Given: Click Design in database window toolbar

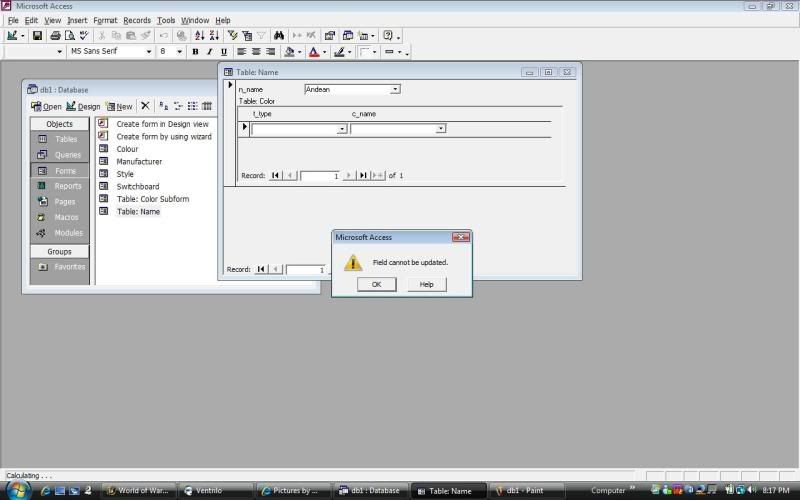Looking at the screenshot, I should click(83, 106).
